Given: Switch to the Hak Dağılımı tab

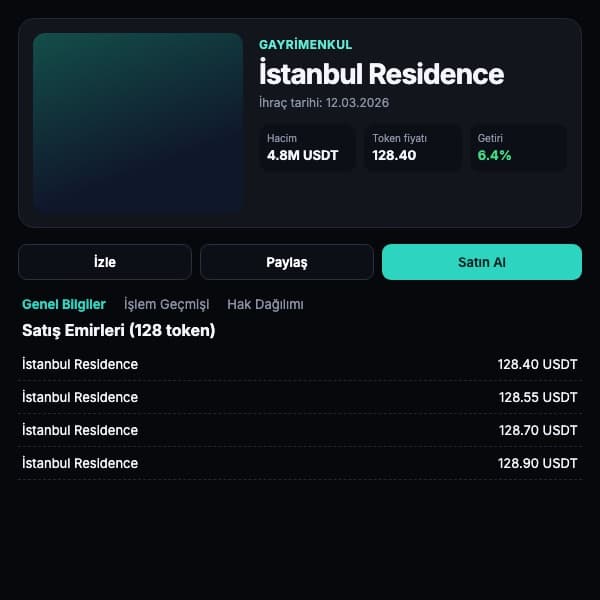Looking at the screenshot, I should coord(265,305).
